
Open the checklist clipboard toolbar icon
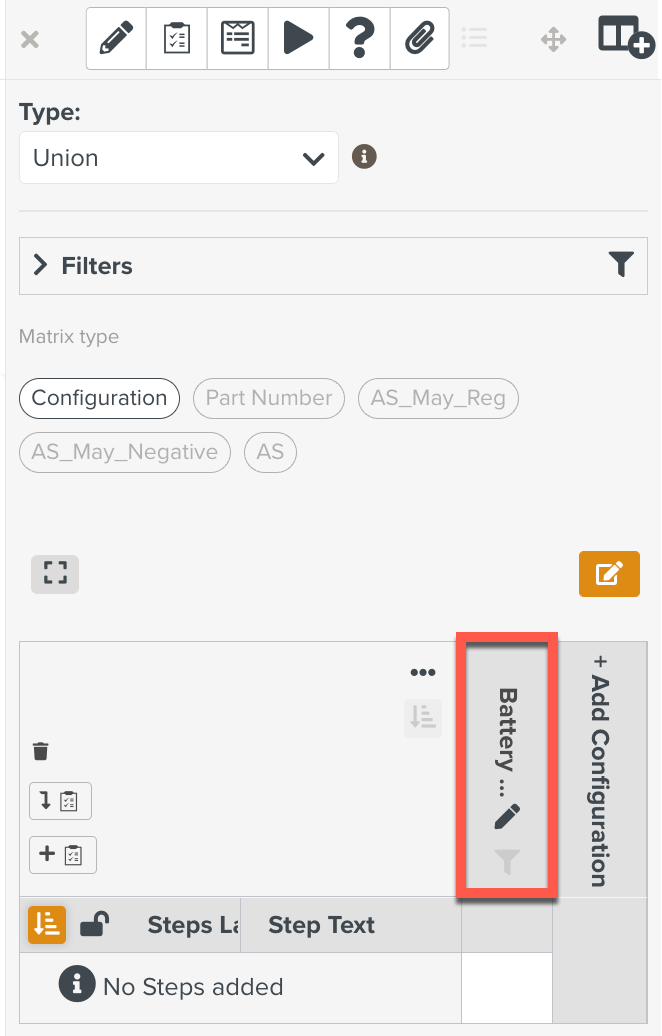pos(177,39)
